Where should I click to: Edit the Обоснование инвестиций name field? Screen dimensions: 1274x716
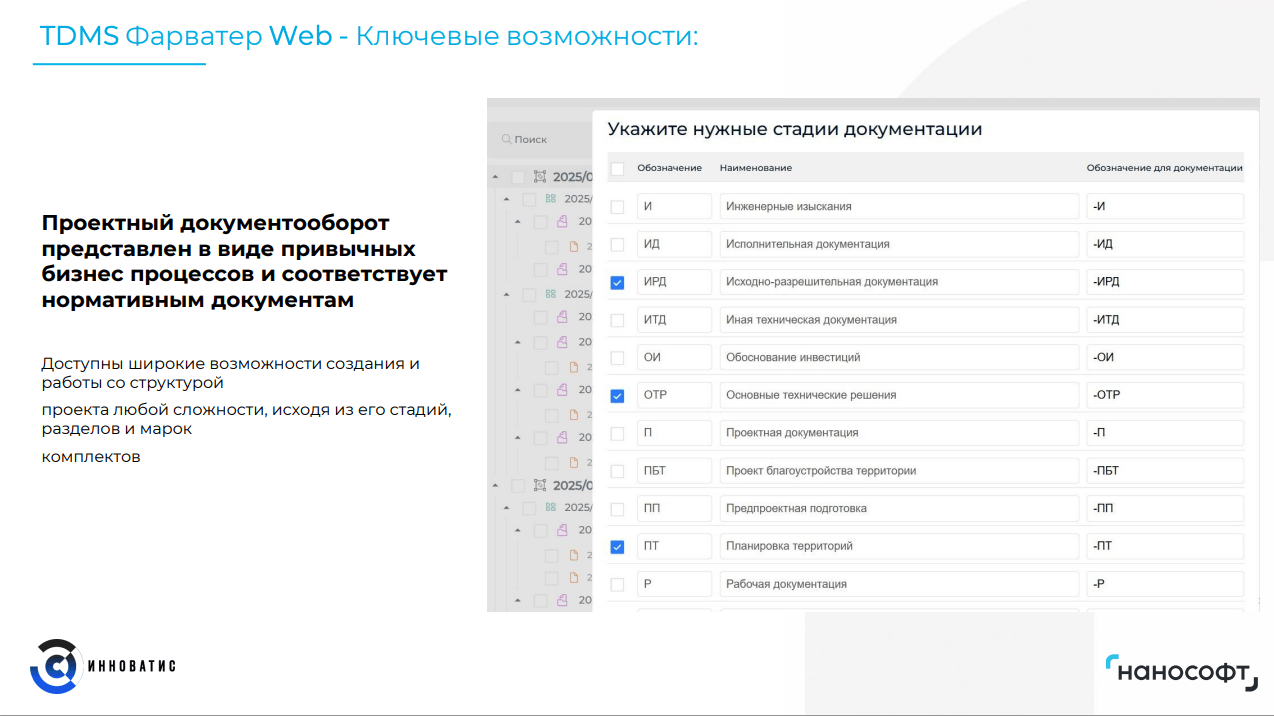point(899,357)
